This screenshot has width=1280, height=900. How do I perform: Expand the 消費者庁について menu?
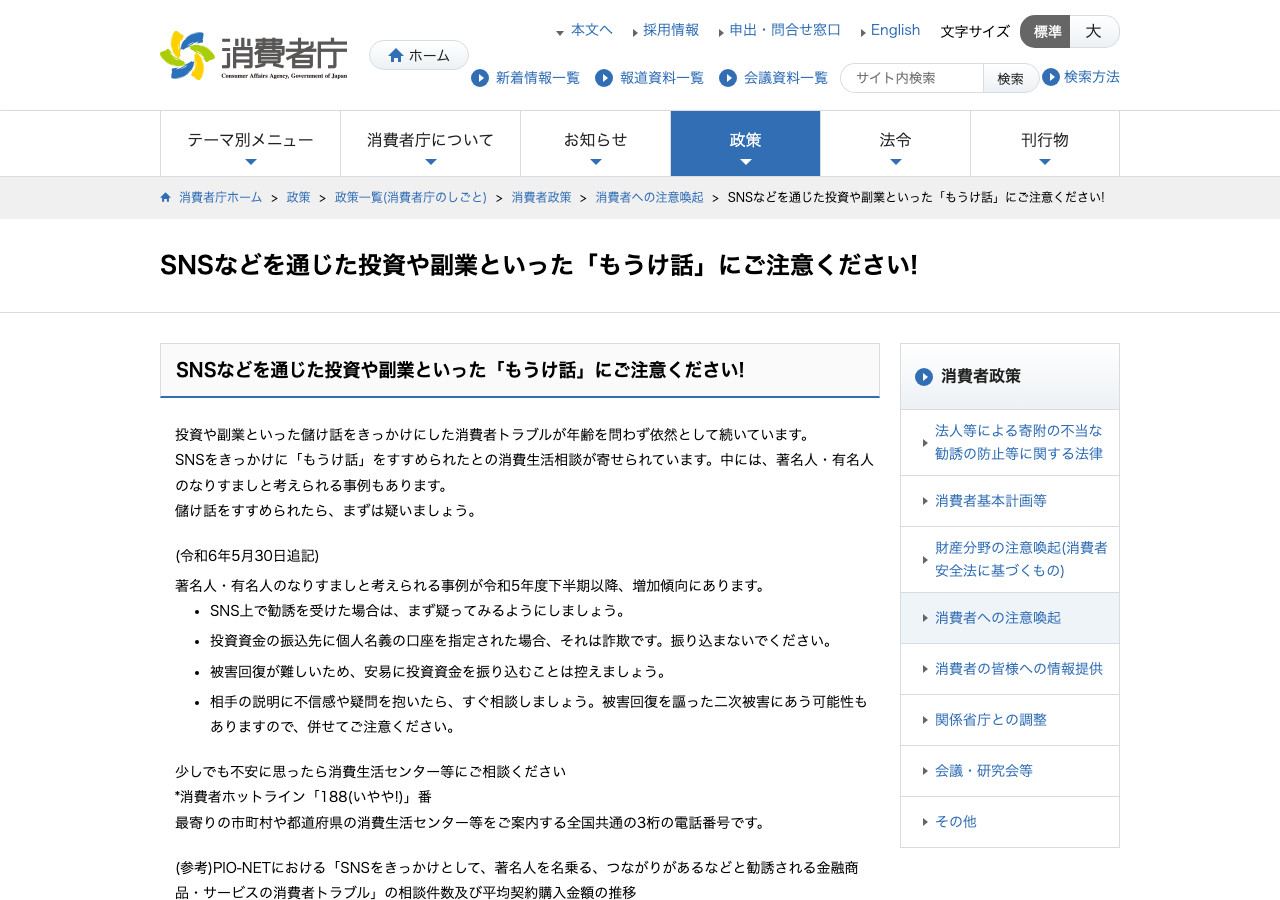click(x=430, y=143)
